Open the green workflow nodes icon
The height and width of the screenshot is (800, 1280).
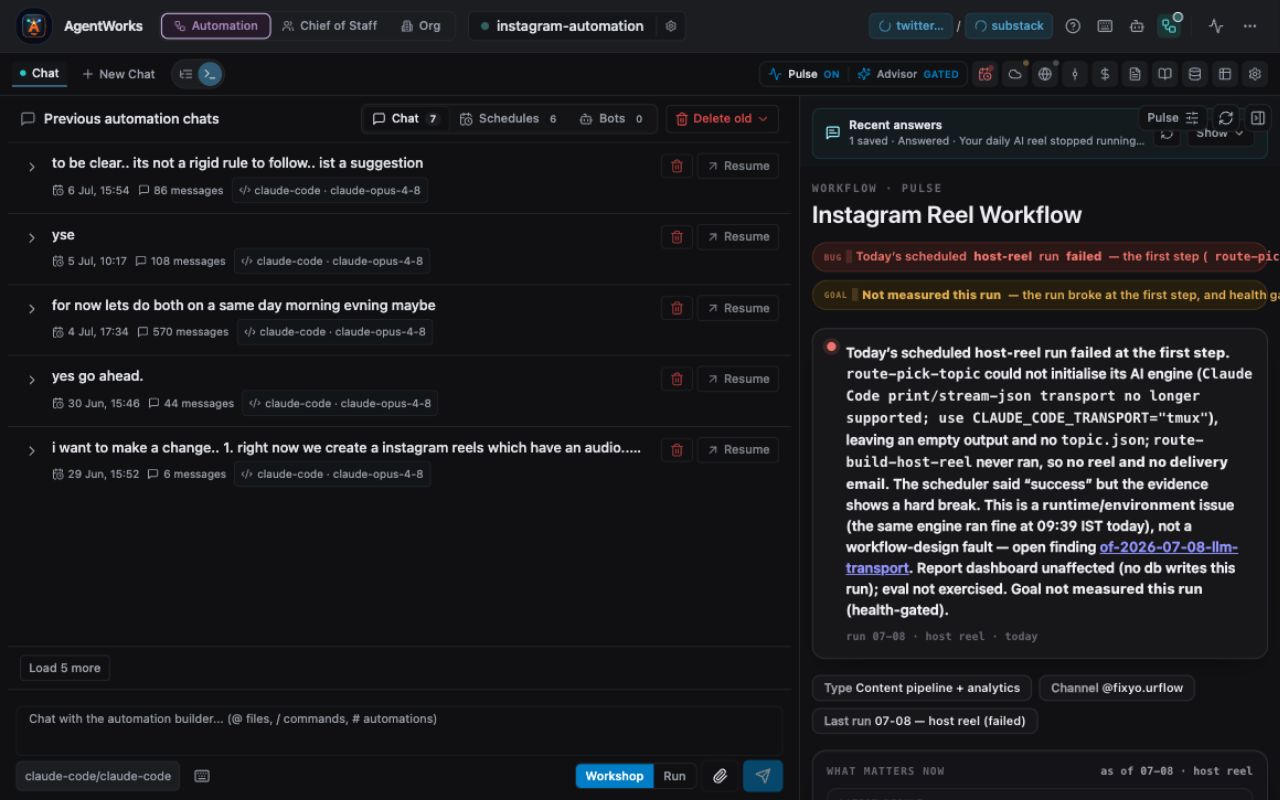tap(1168, 26)
